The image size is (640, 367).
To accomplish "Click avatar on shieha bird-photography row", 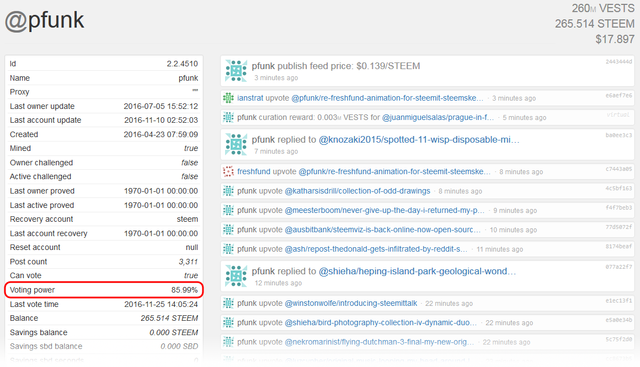I will tap(228, 323).
